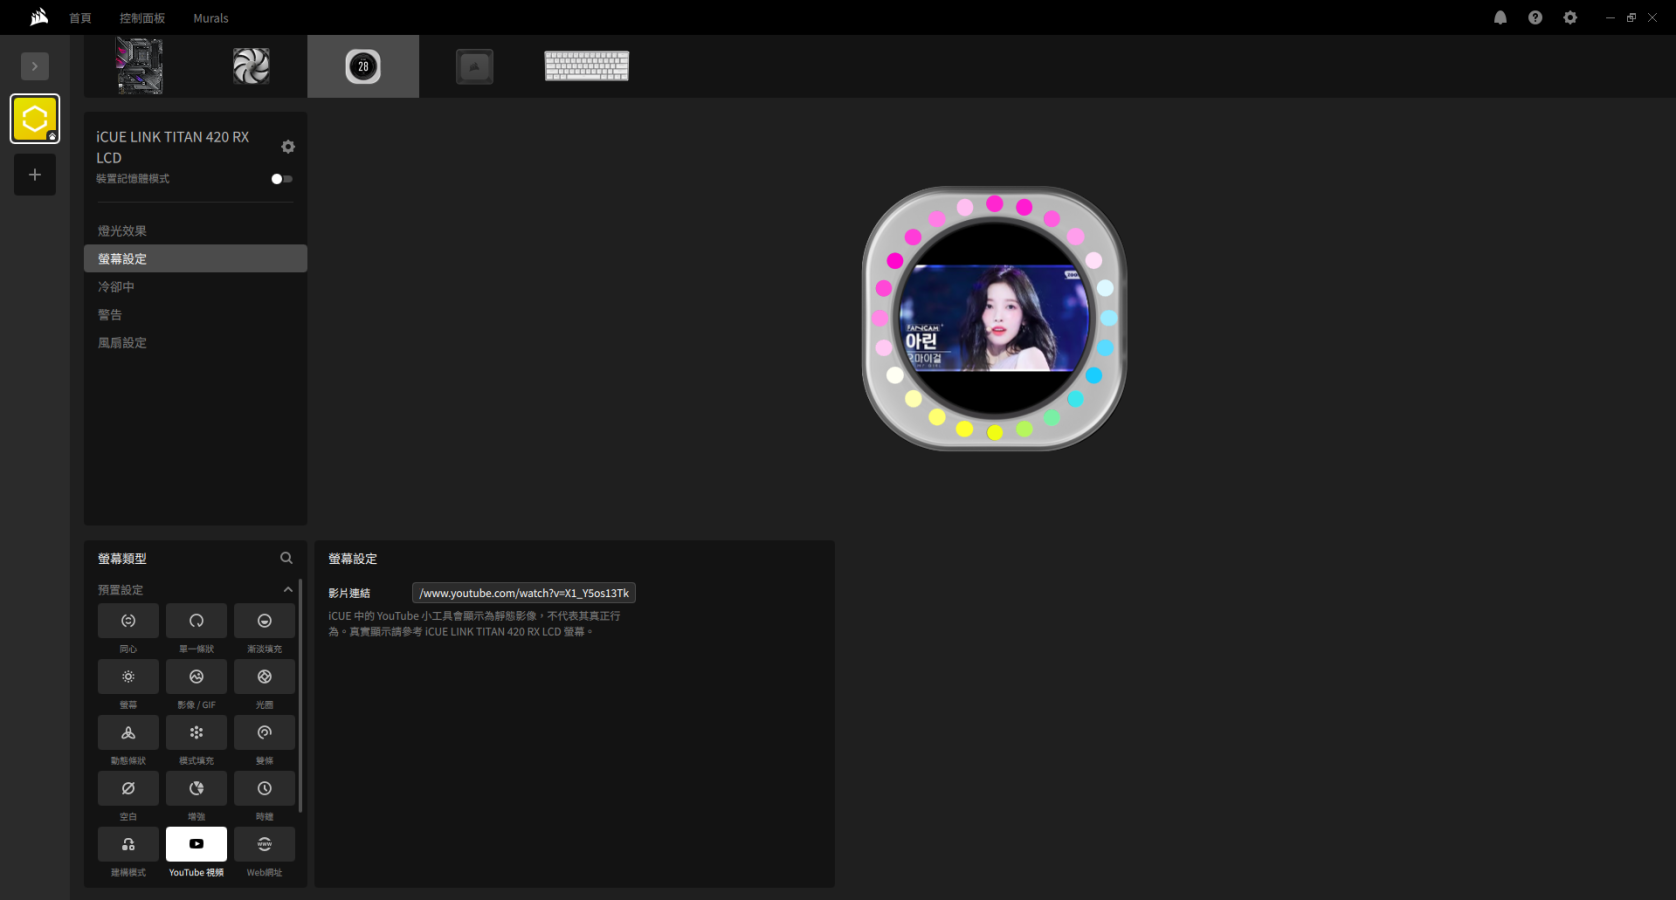Add a new profile with the plus button
Viewport: 1676px width, 900px height.
point(35,175)
